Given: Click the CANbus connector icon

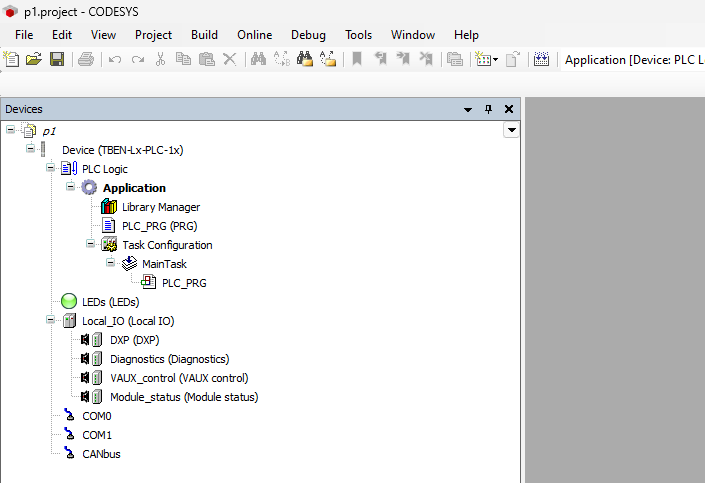Looking at the screenshot, I should (69, 453).
